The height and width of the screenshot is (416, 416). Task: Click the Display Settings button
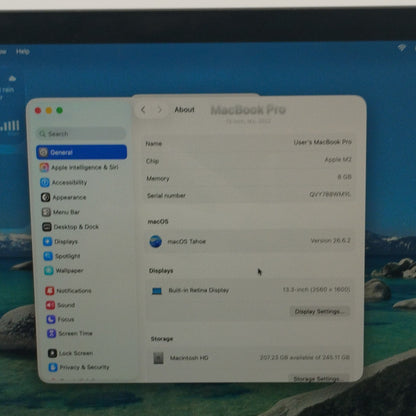click(x=320, y=312)
